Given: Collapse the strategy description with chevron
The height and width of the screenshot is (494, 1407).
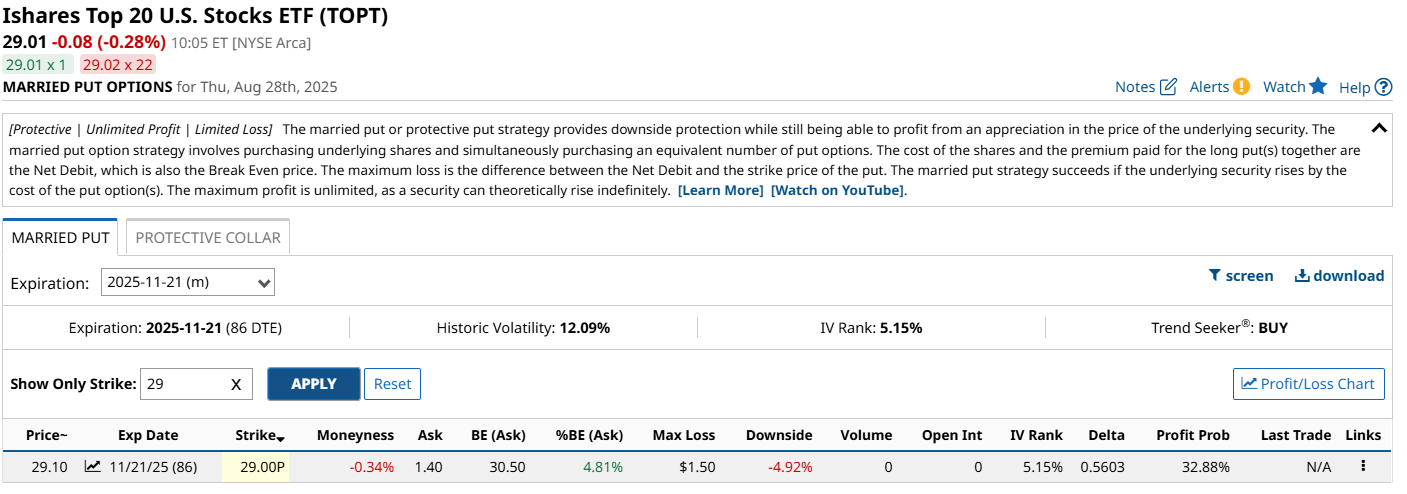Looking at the screenshot, I should [x=1379, y=128].
